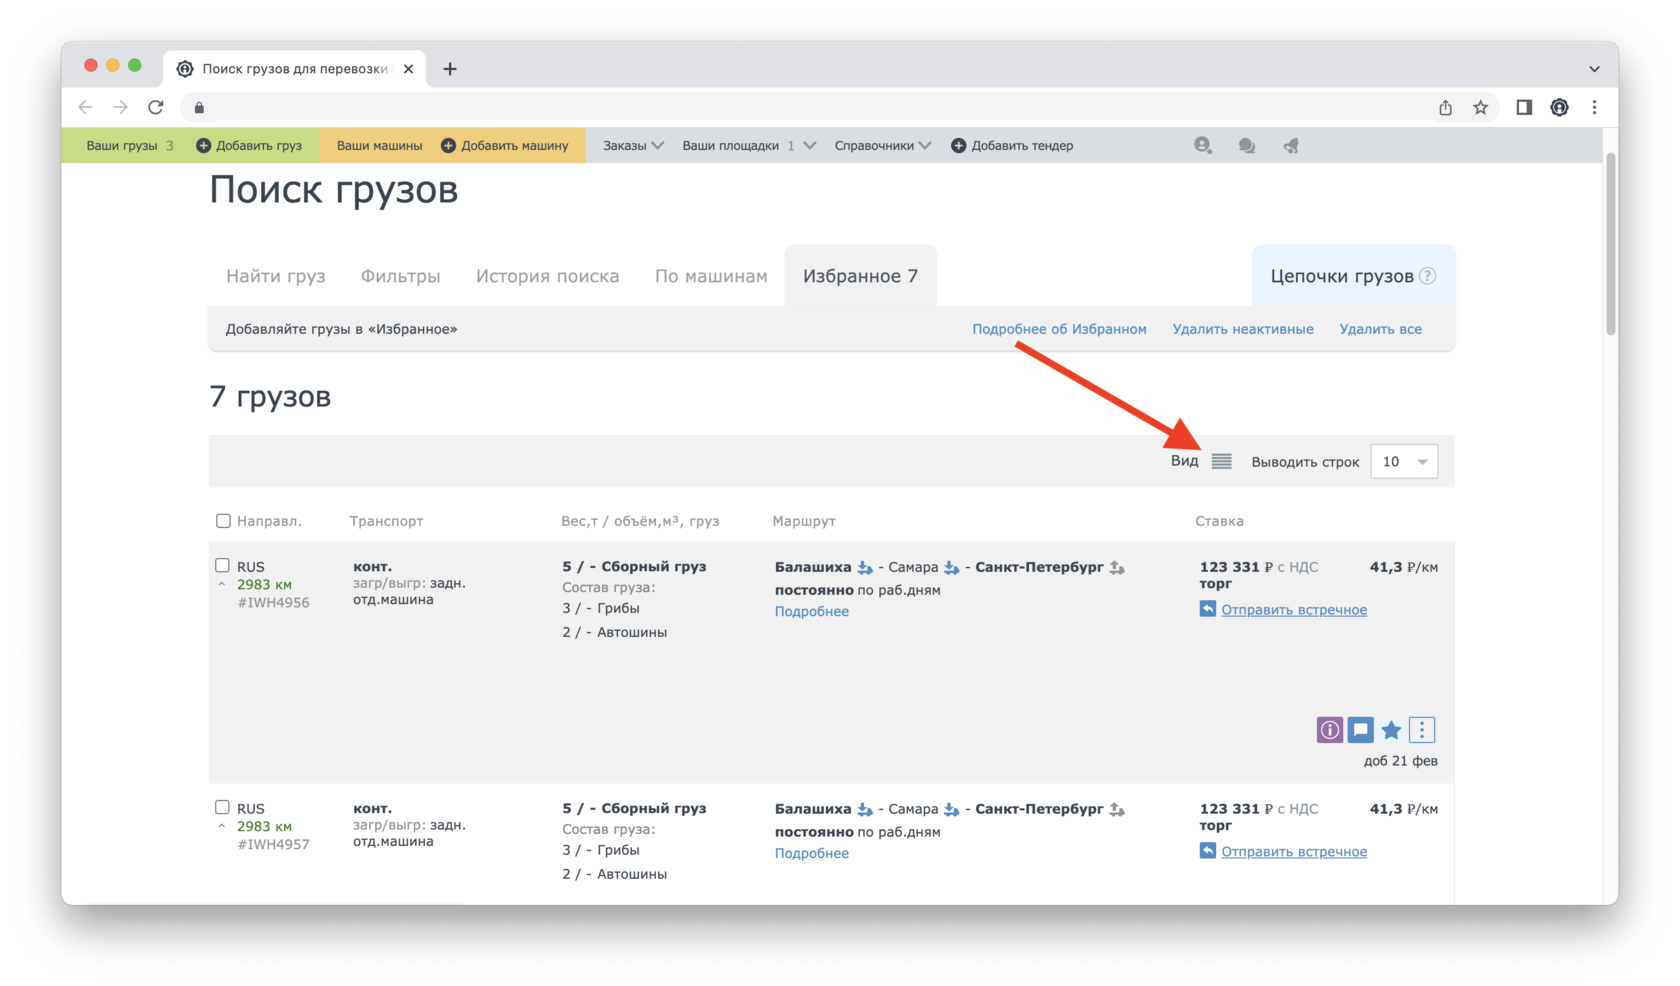Click the cargo ID #IWH4956 text

click(x=273, y=603)
